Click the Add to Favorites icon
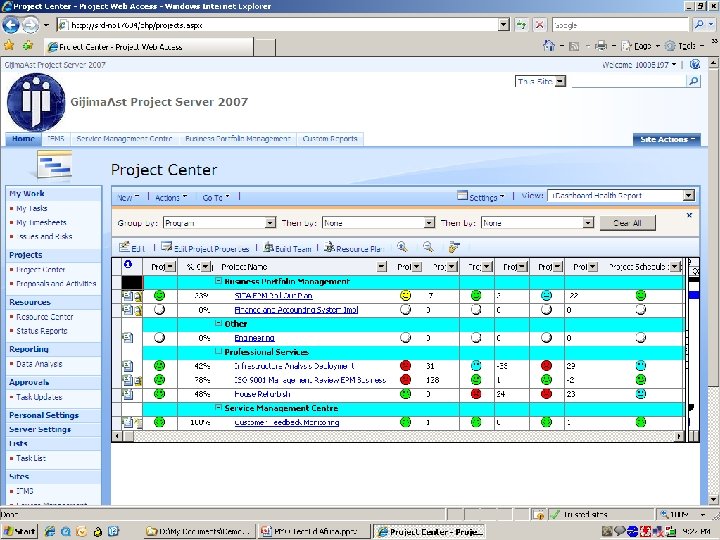 point(28,45)
